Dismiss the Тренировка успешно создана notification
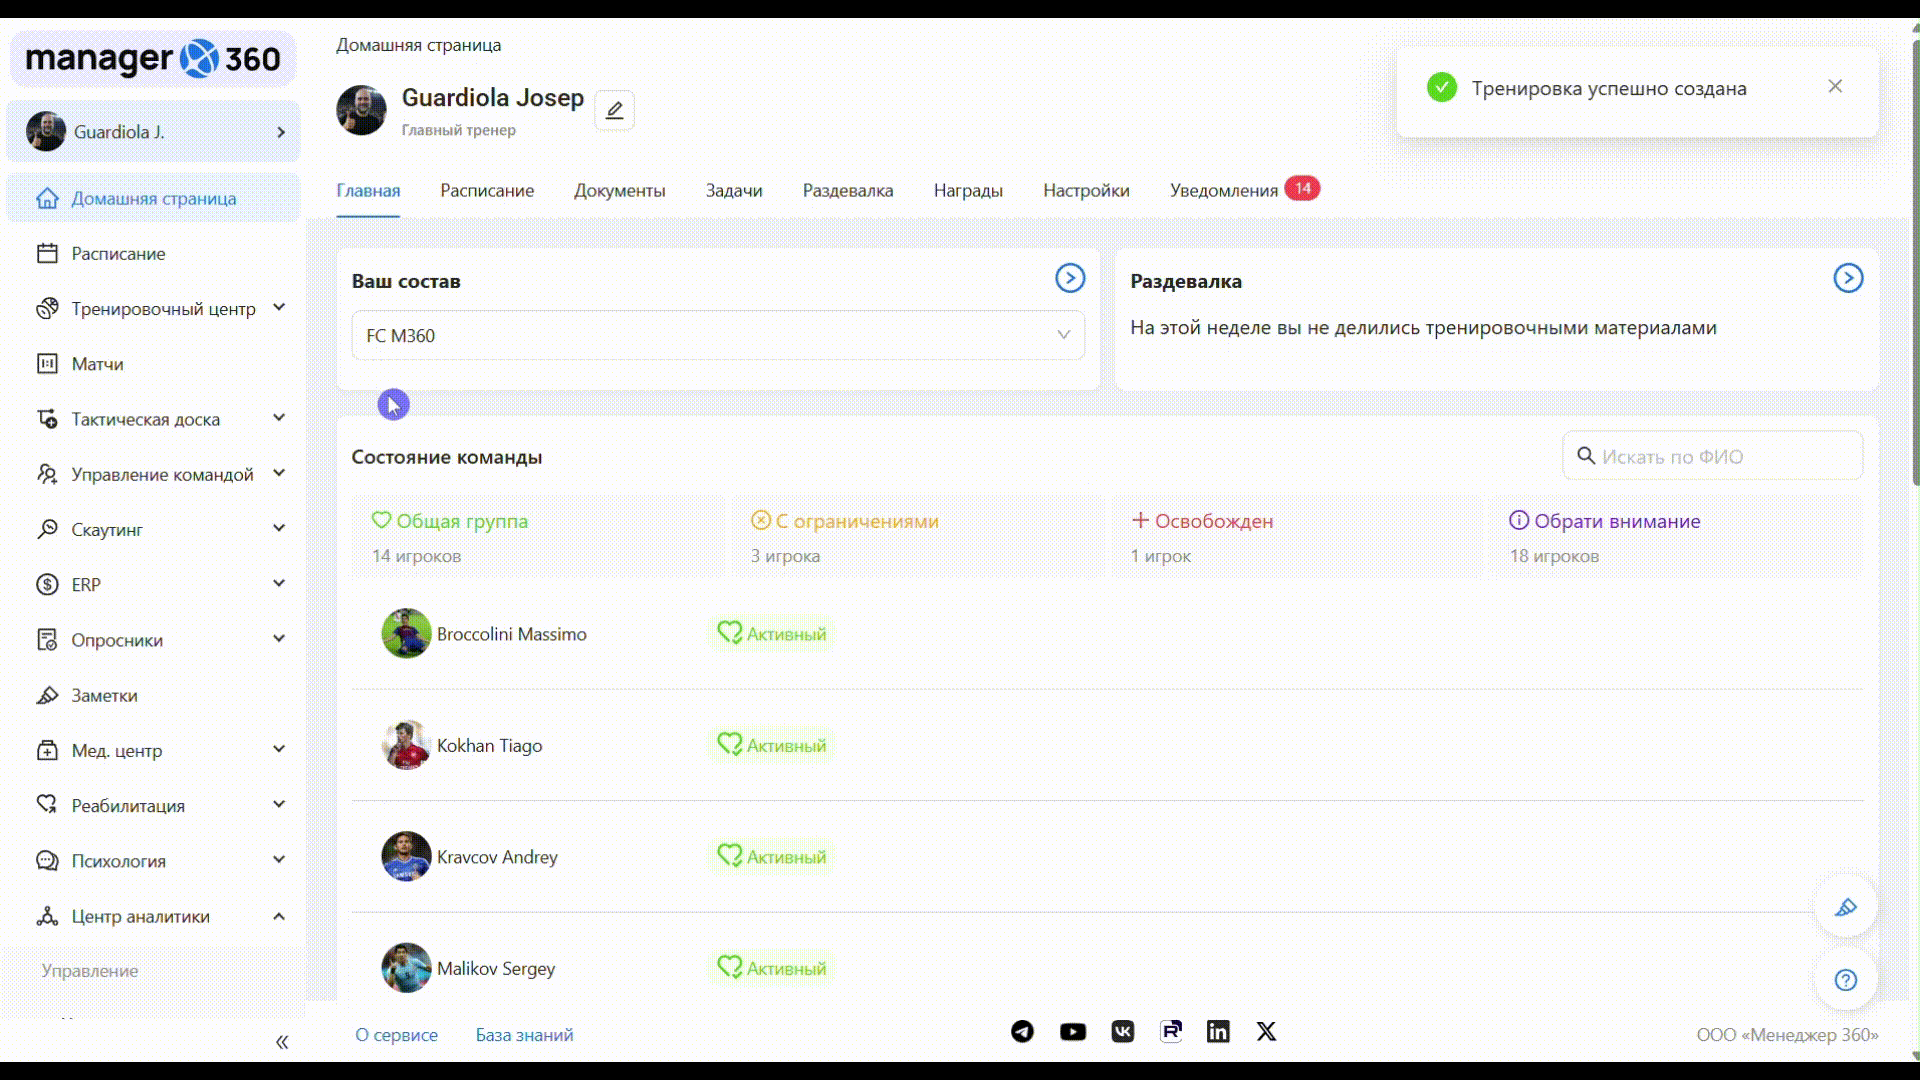This screenshot has height=1080, width=1920. pos(1835,87)
